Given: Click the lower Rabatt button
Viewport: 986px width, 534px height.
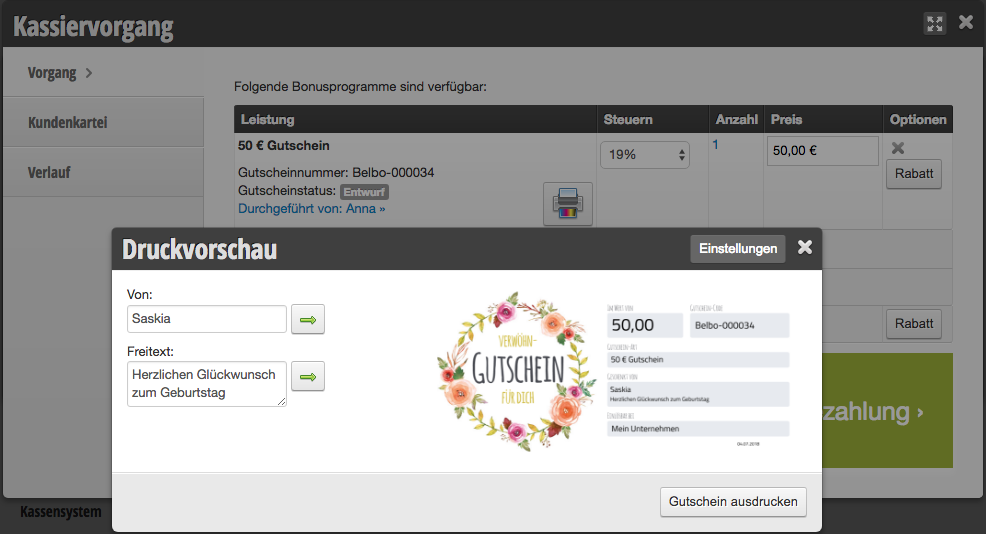Looking at the screenshot, I should coord(914,323).
